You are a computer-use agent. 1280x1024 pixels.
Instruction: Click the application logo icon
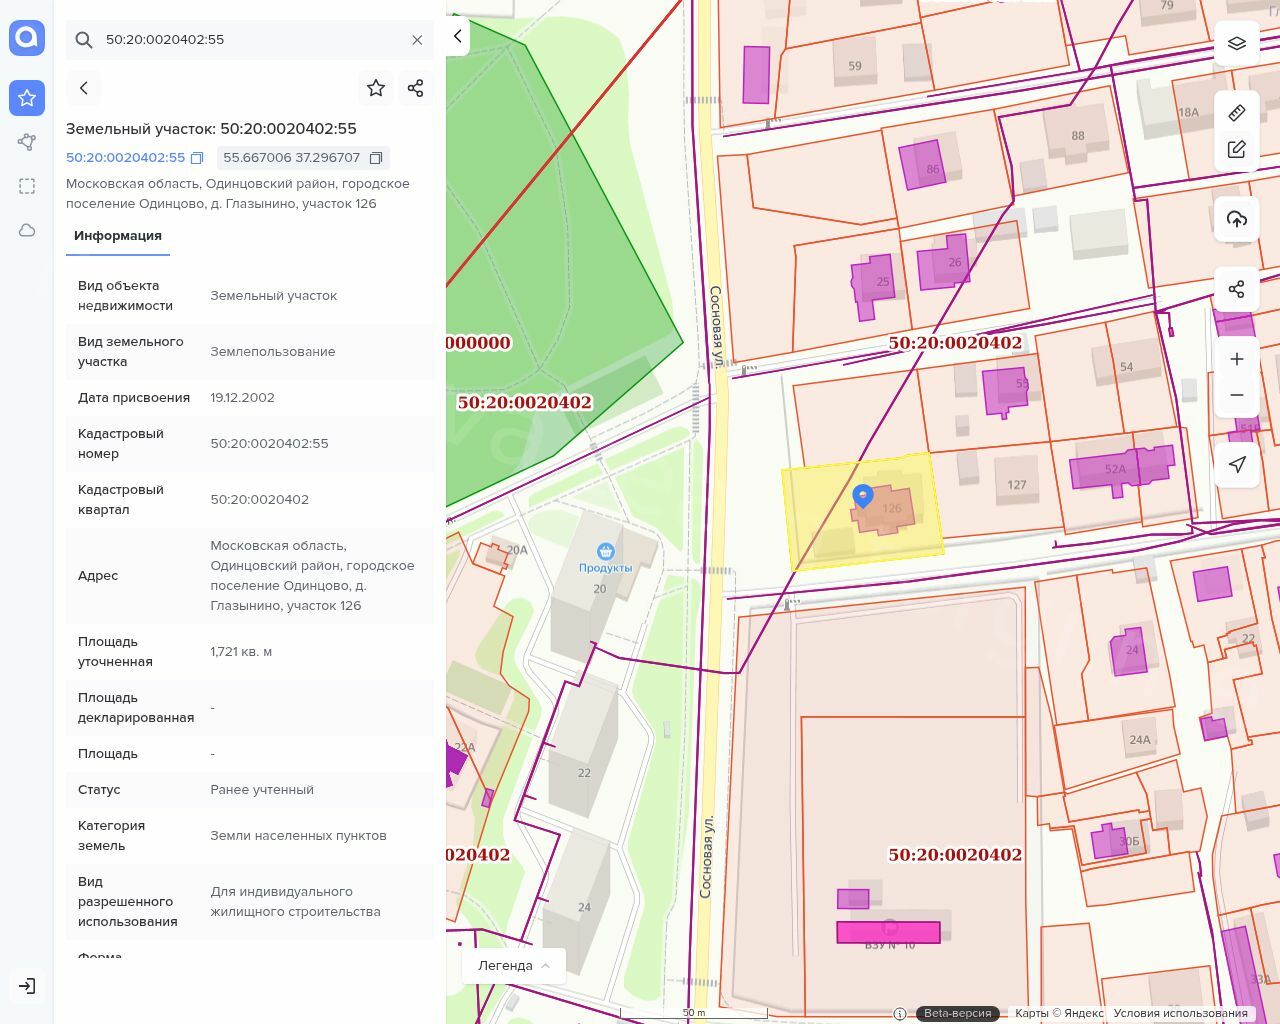coord(27,38)
